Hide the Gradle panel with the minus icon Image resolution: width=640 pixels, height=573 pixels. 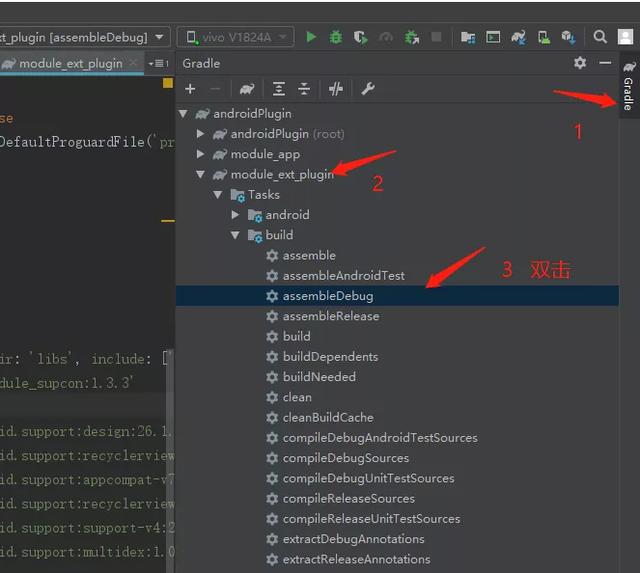[605, 63]
